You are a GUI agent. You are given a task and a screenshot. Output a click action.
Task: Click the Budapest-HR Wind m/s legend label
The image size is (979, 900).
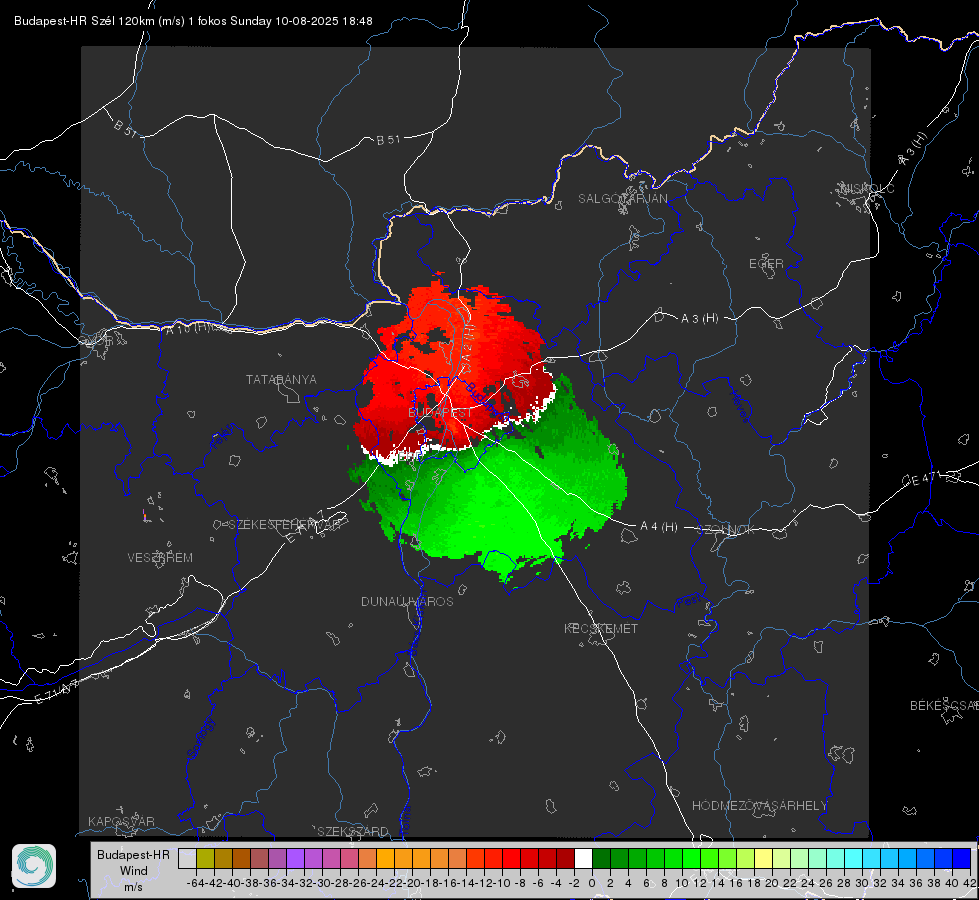(x=133, y=871)
